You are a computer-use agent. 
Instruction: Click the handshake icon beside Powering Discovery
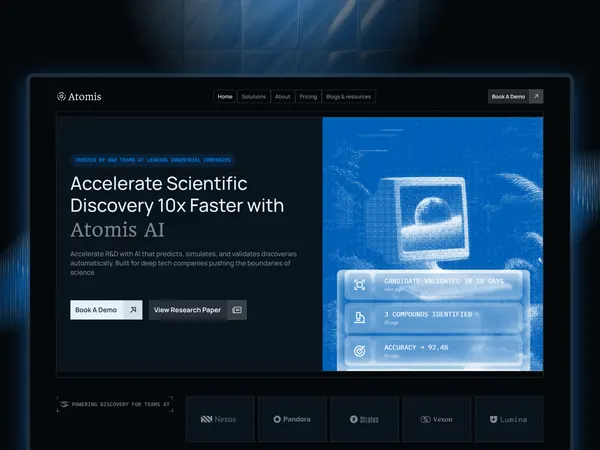click(x=64, y=404)
